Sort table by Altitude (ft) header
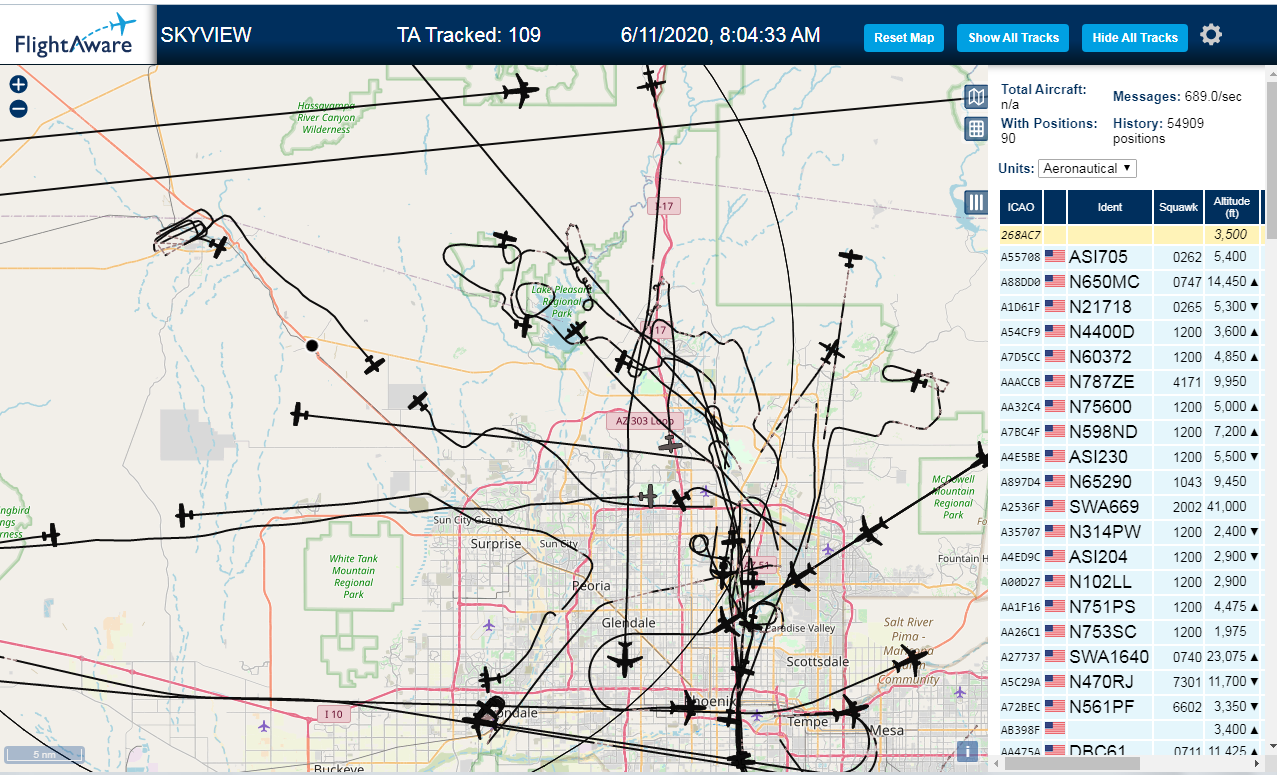 click(1232, 207)
